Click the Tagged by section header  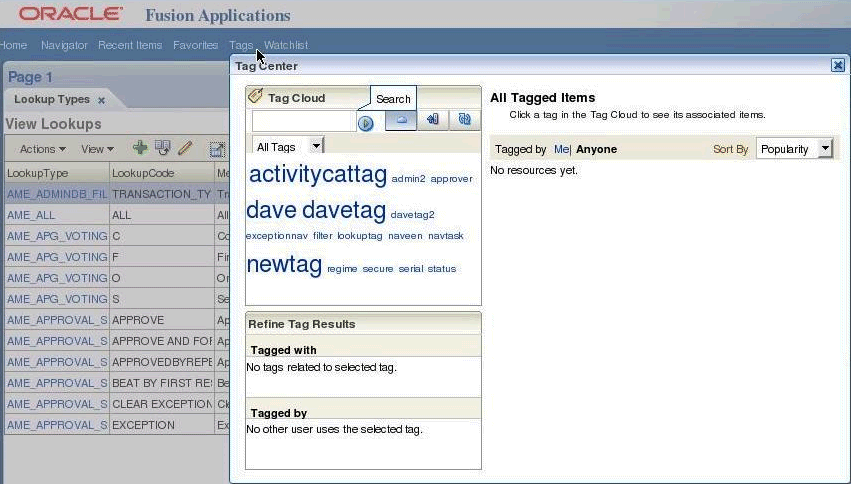[x=279, y=413]
